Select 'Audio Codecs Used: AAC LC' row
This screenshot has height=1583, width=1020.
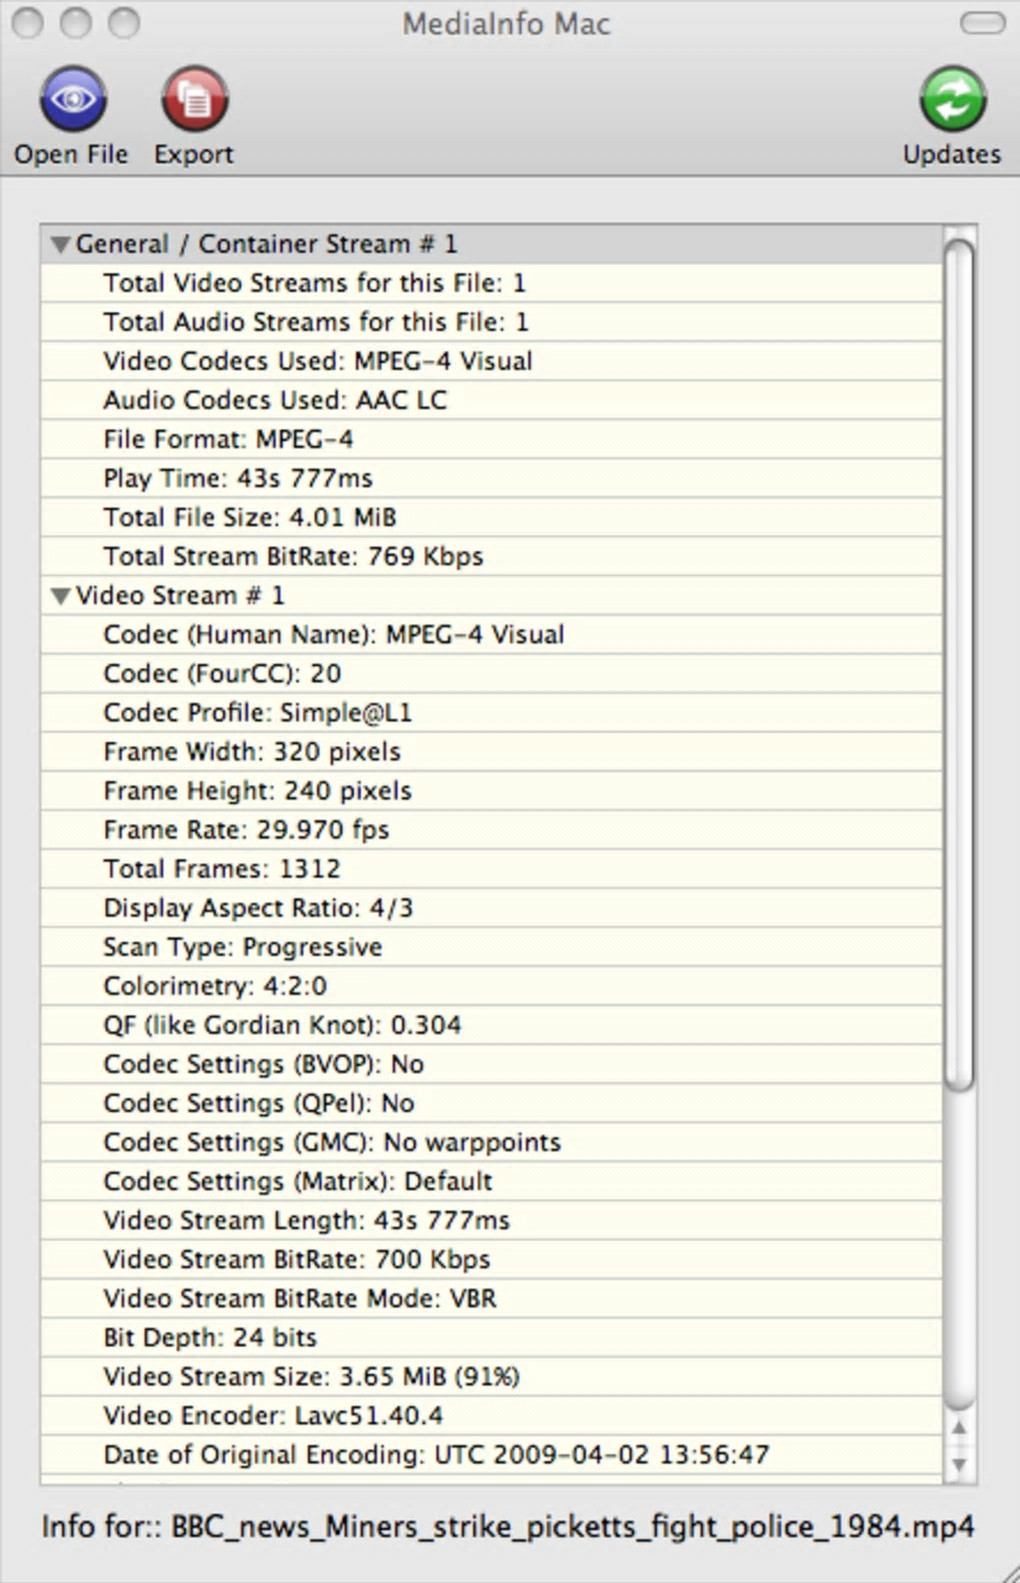coord(491,400)
